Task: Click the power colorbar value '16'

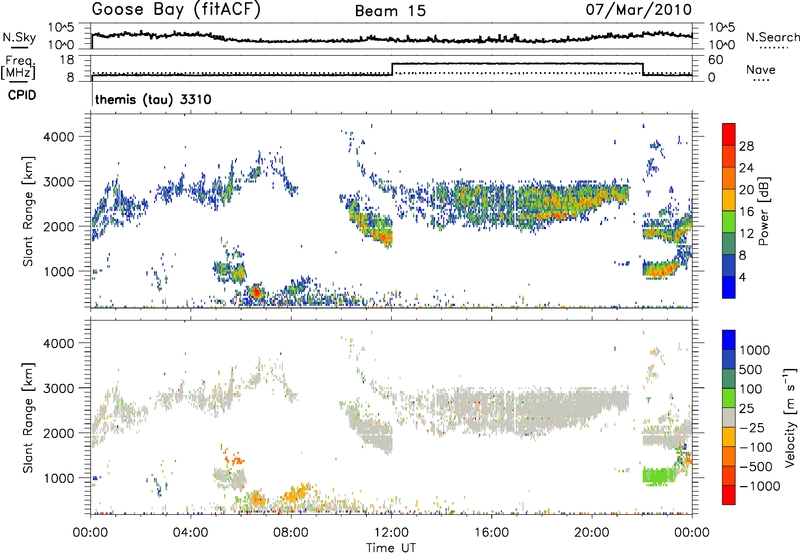Action: point(746,212)
